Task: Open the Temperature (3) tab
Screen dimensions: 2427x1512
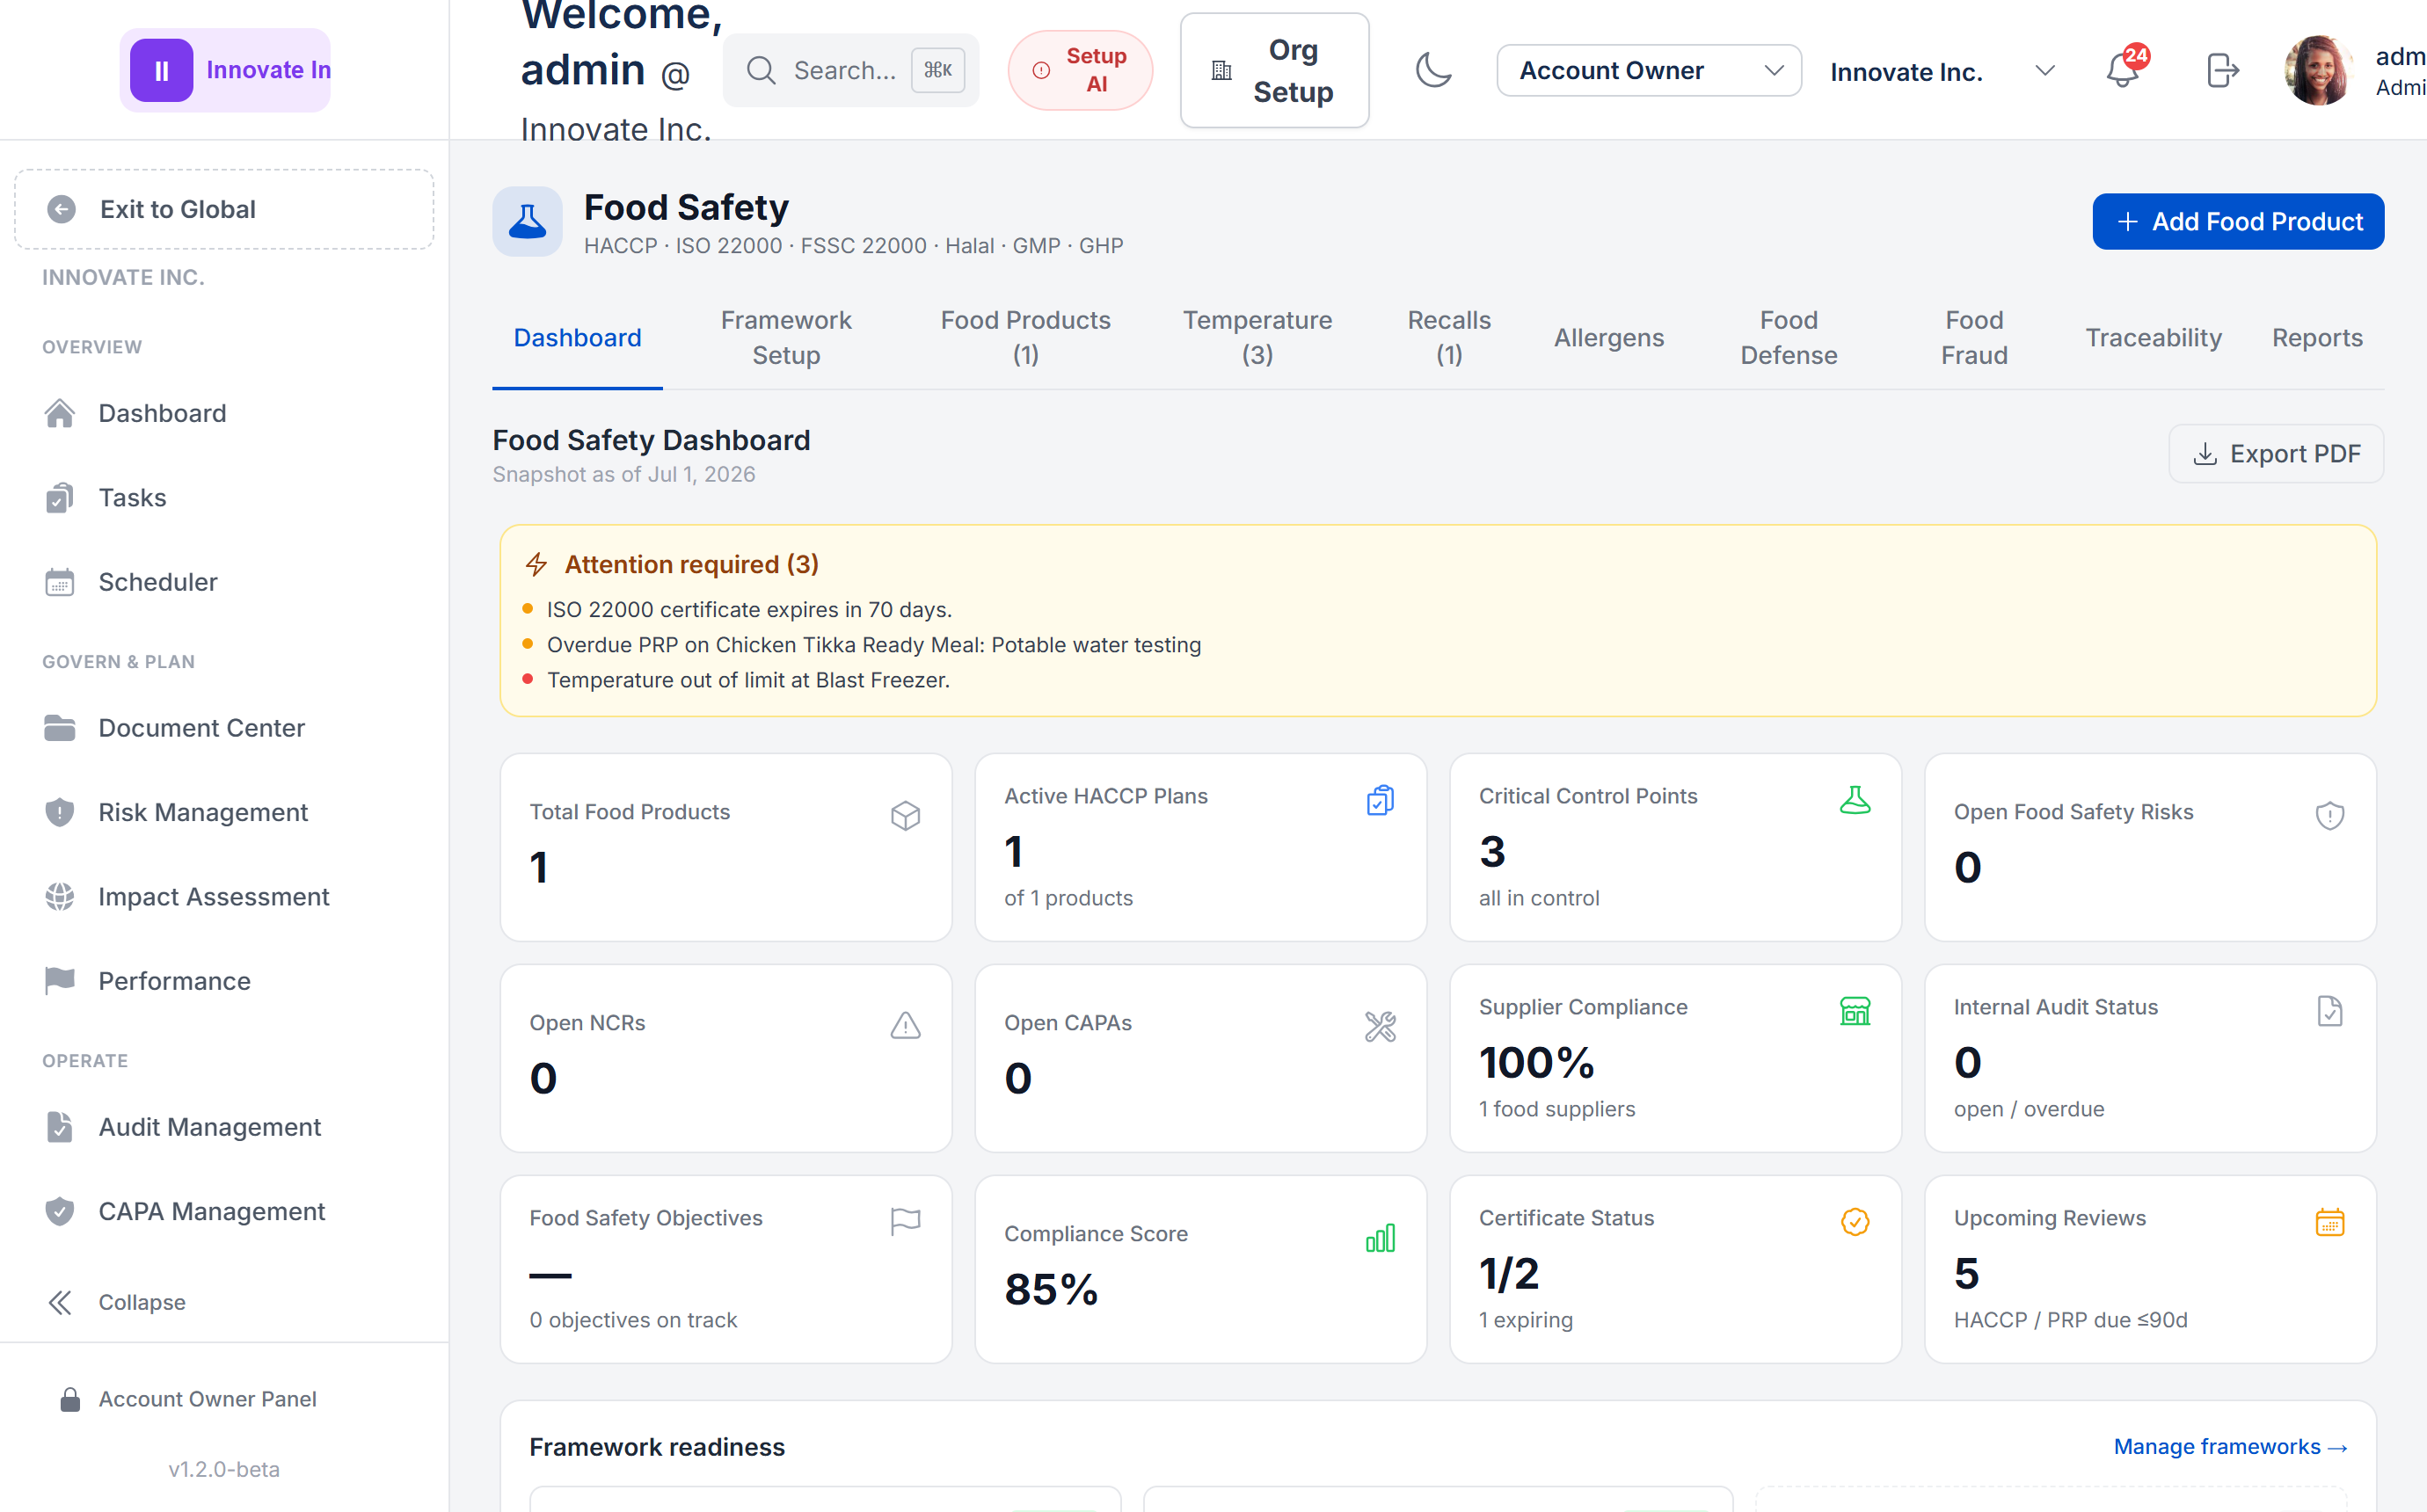Action: [x=1257, y=338]
